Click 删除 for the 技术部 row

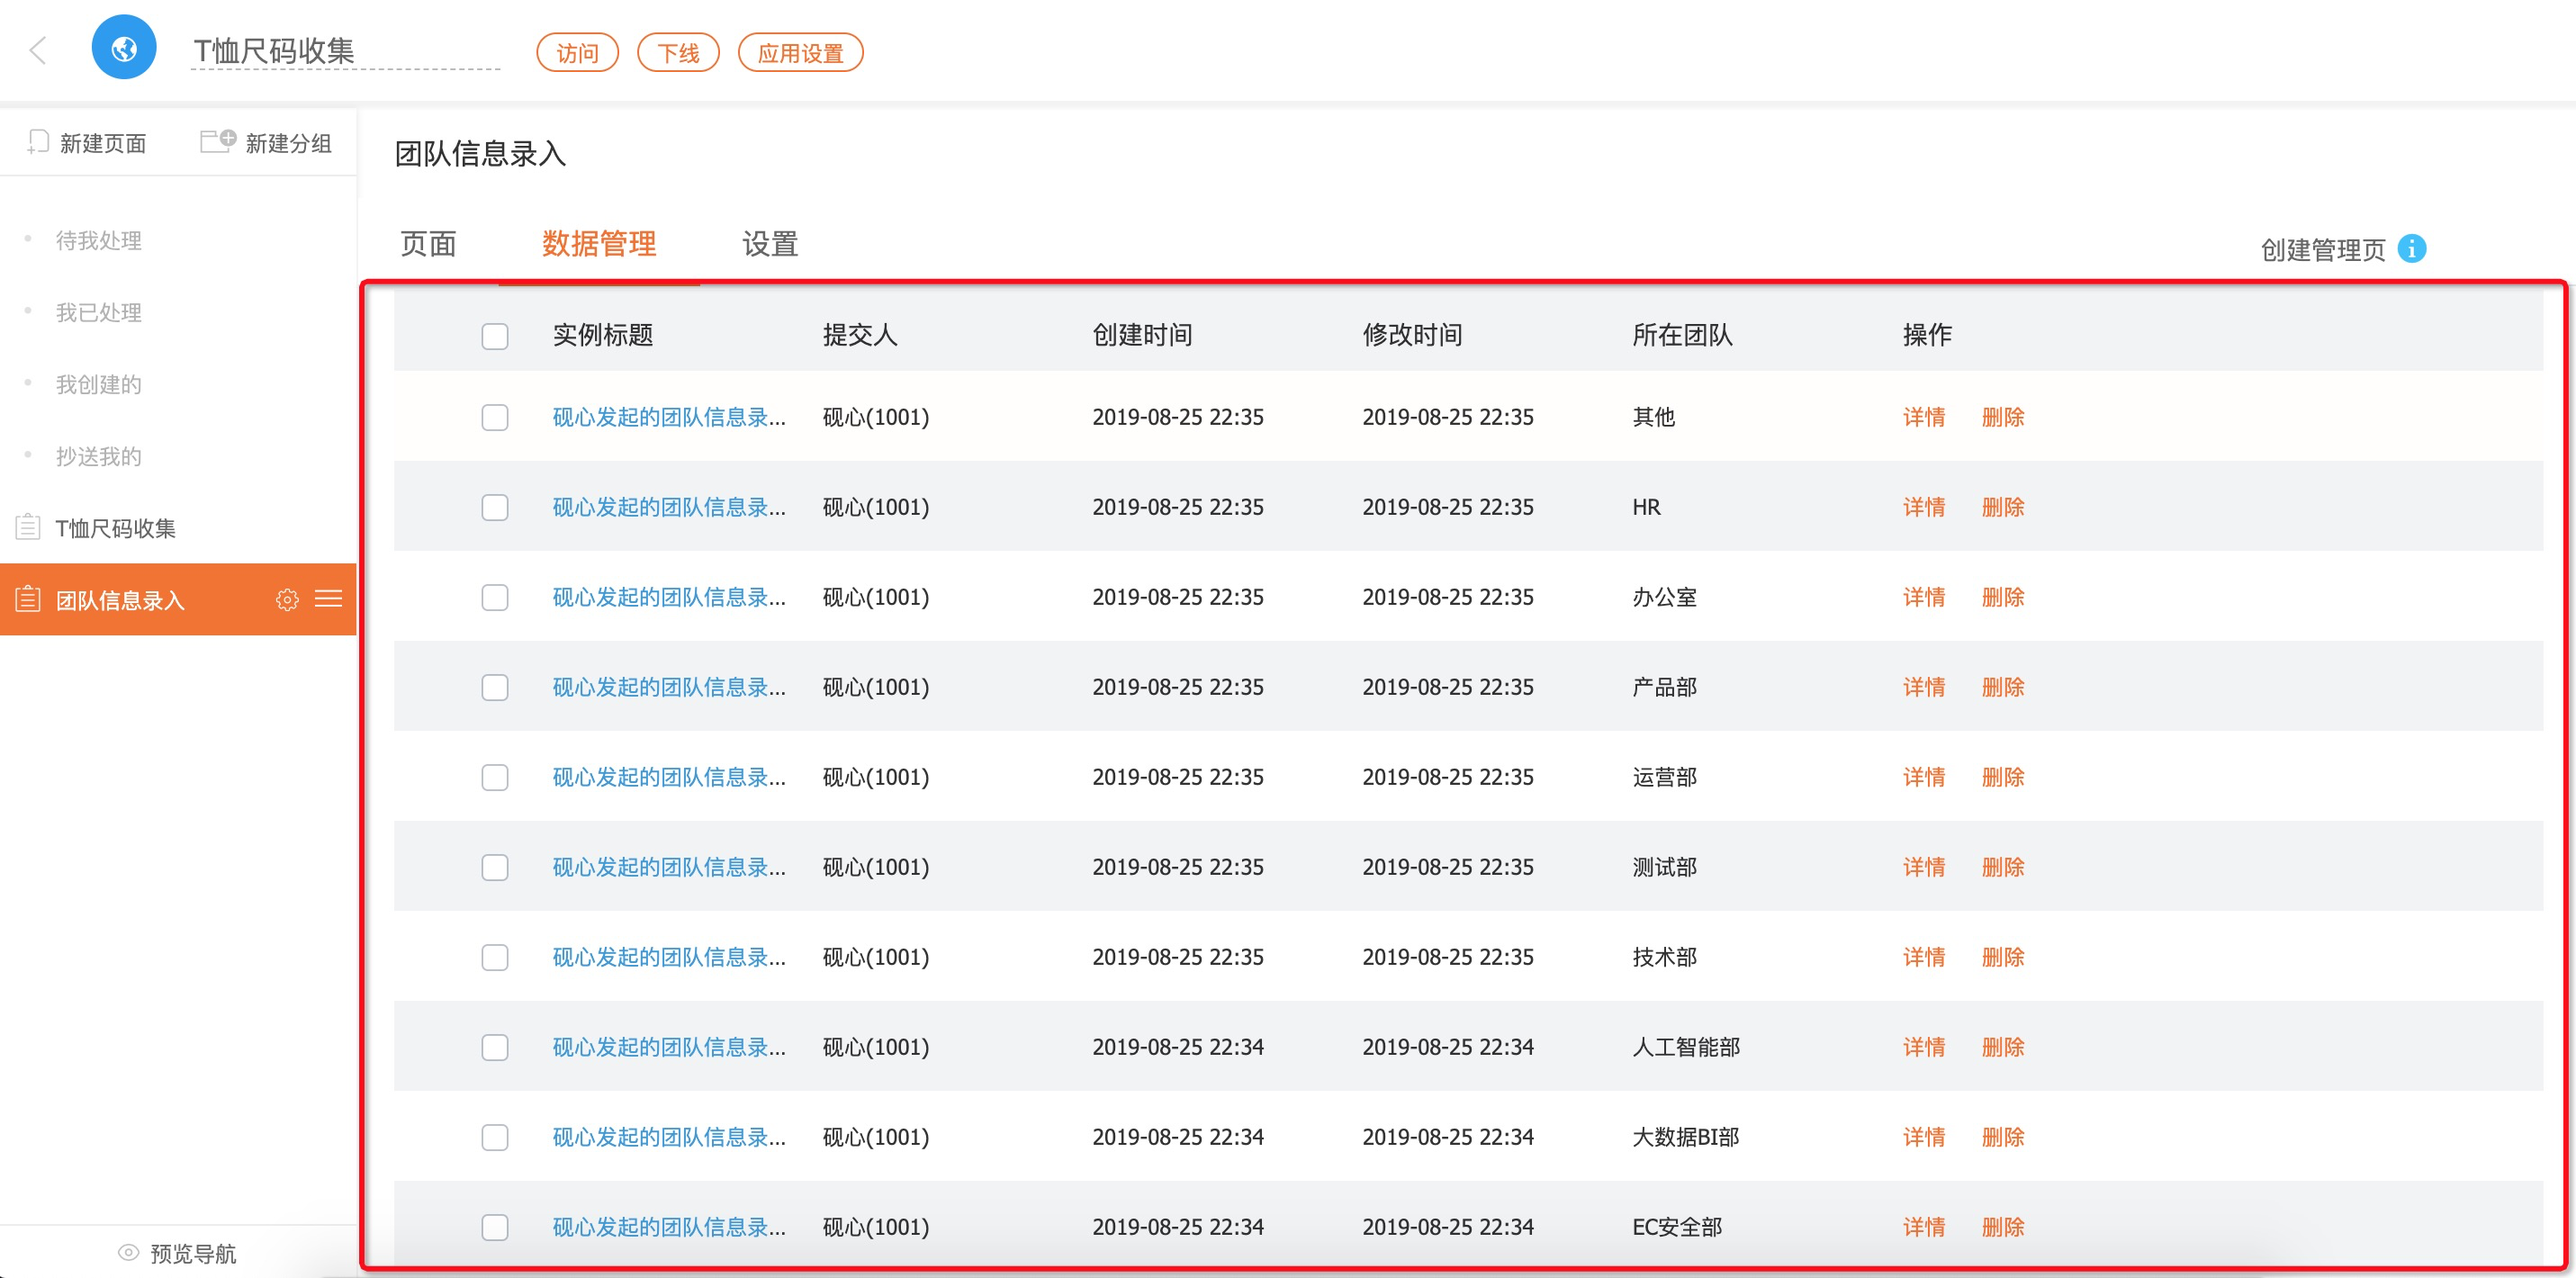2002,957
